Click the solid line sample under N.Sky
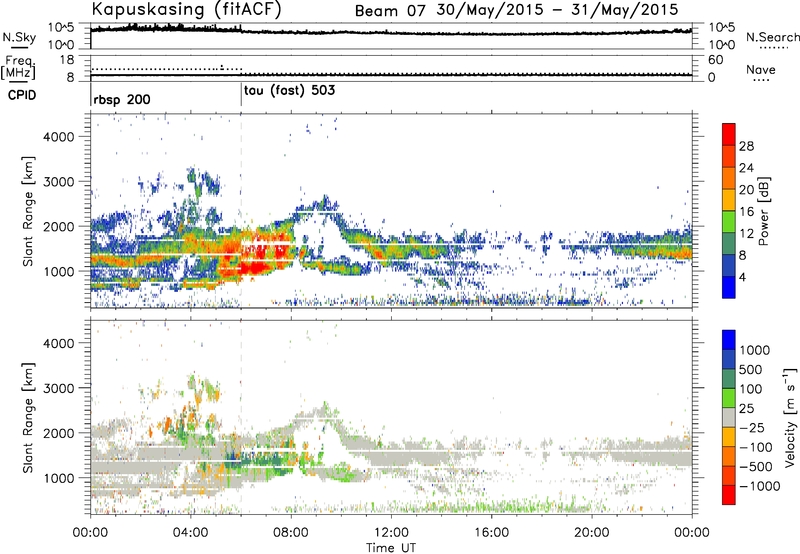 [19, 47]
